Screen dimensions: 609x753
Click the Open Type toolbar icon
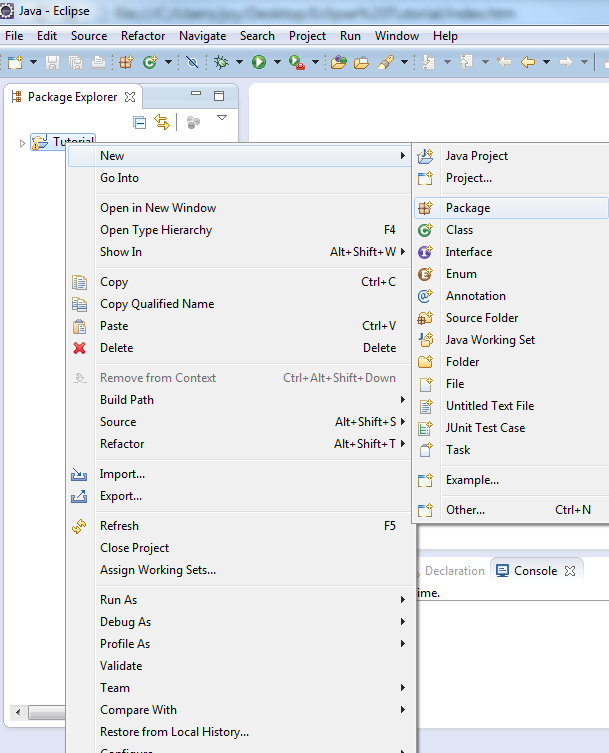coord(339,62)
